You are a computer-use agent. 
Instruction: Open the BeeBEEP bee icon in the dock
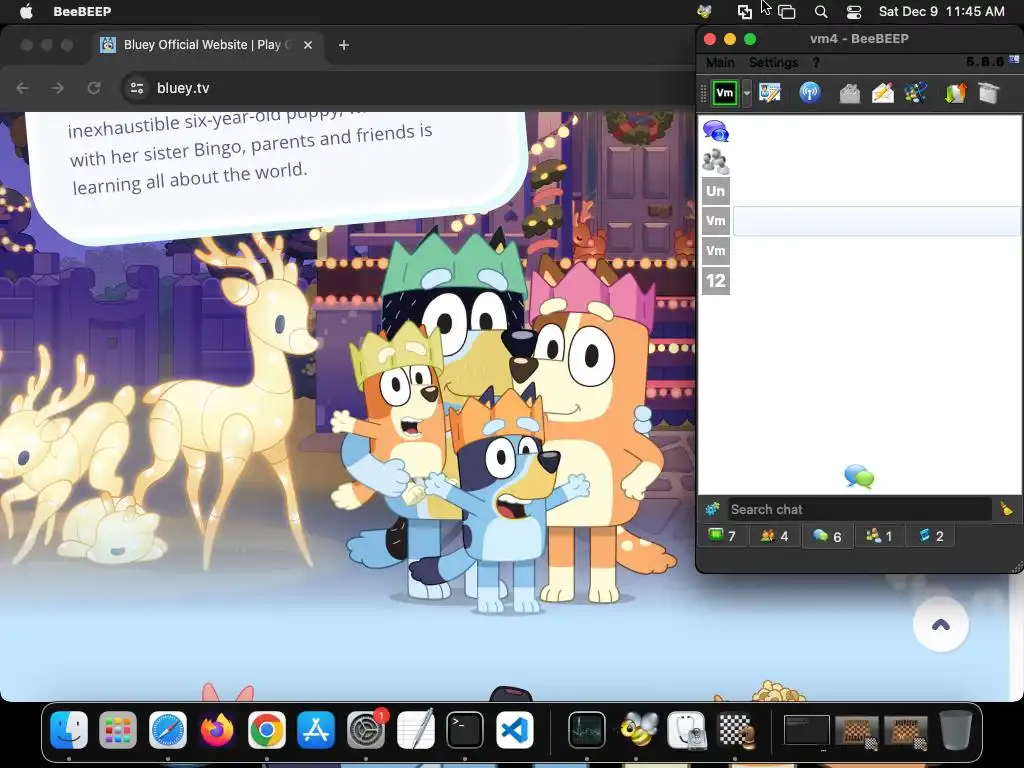point(637,729)
